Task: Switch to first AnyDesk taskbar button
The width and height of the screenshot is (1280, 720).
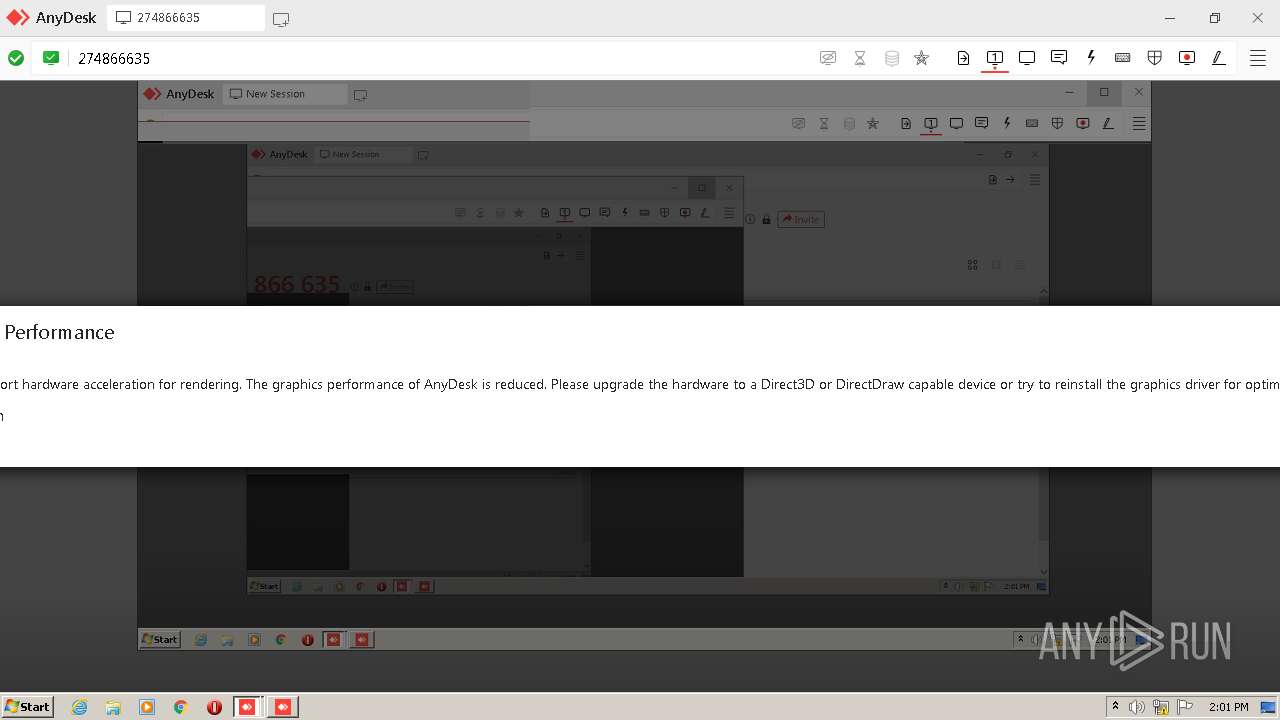Action: [x=248, y=707]
